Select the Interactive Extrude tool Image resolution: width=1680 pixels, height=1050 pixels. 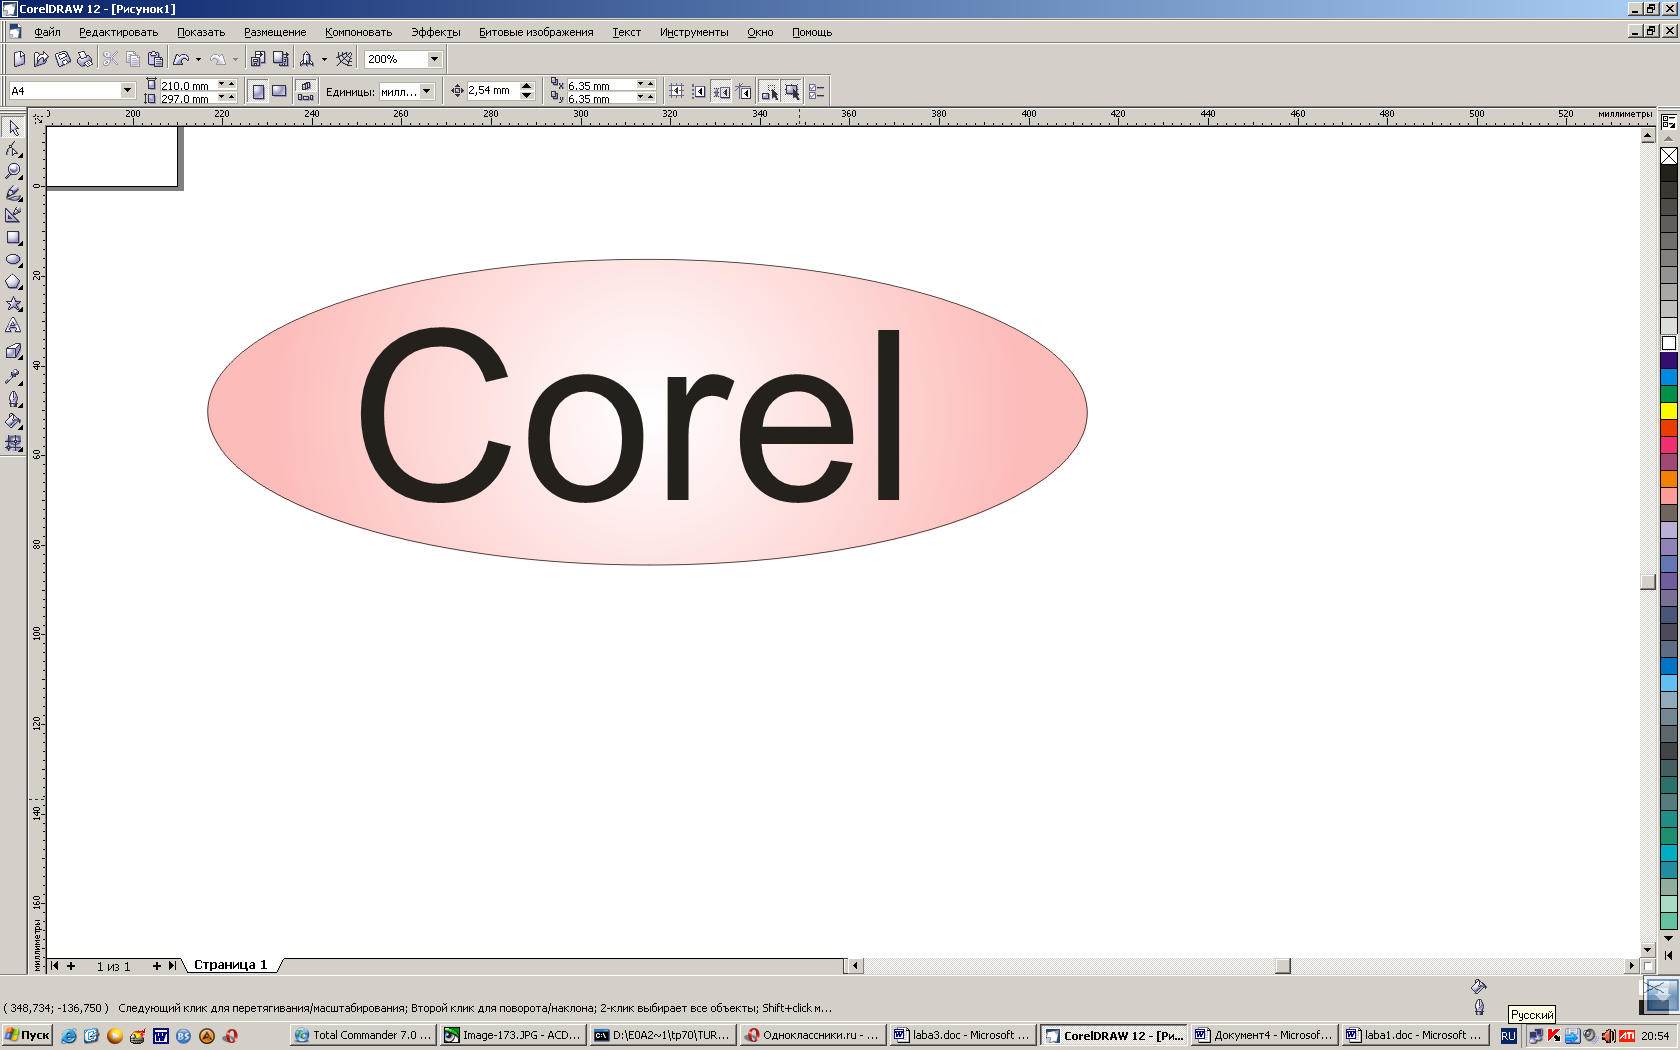point(14,351)
